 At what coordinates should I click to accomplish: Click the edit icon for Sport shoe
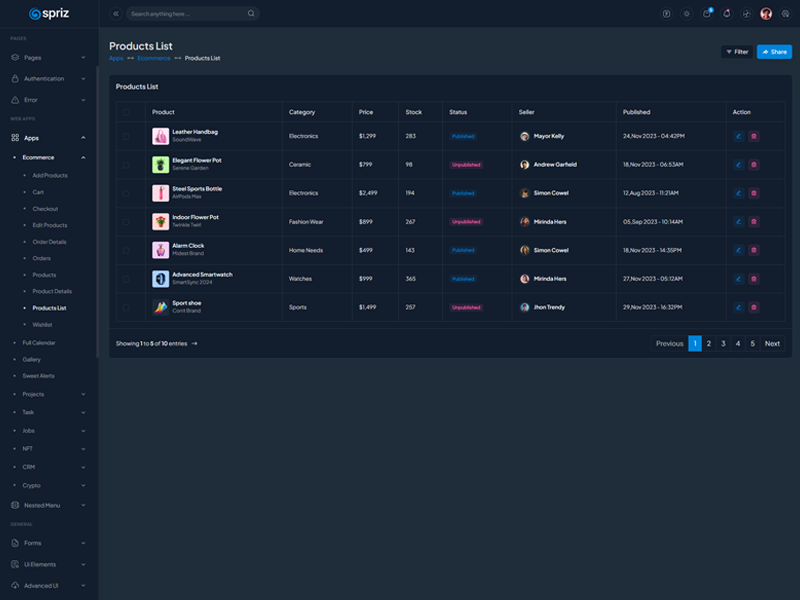click(738, 307)
